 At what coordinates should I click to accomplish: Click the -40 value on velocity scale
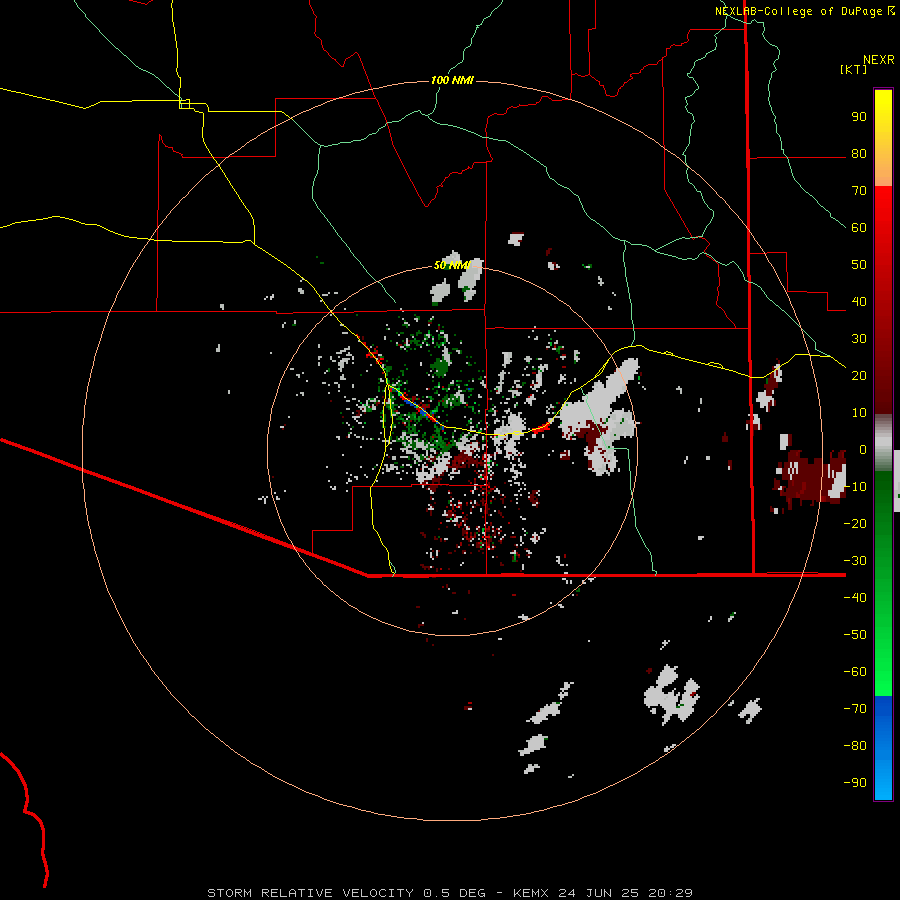855,598
